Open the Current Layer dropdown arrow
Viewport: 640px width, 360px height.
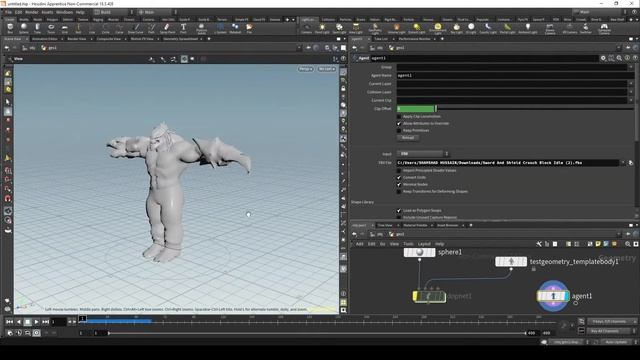(x=631, y=84)
